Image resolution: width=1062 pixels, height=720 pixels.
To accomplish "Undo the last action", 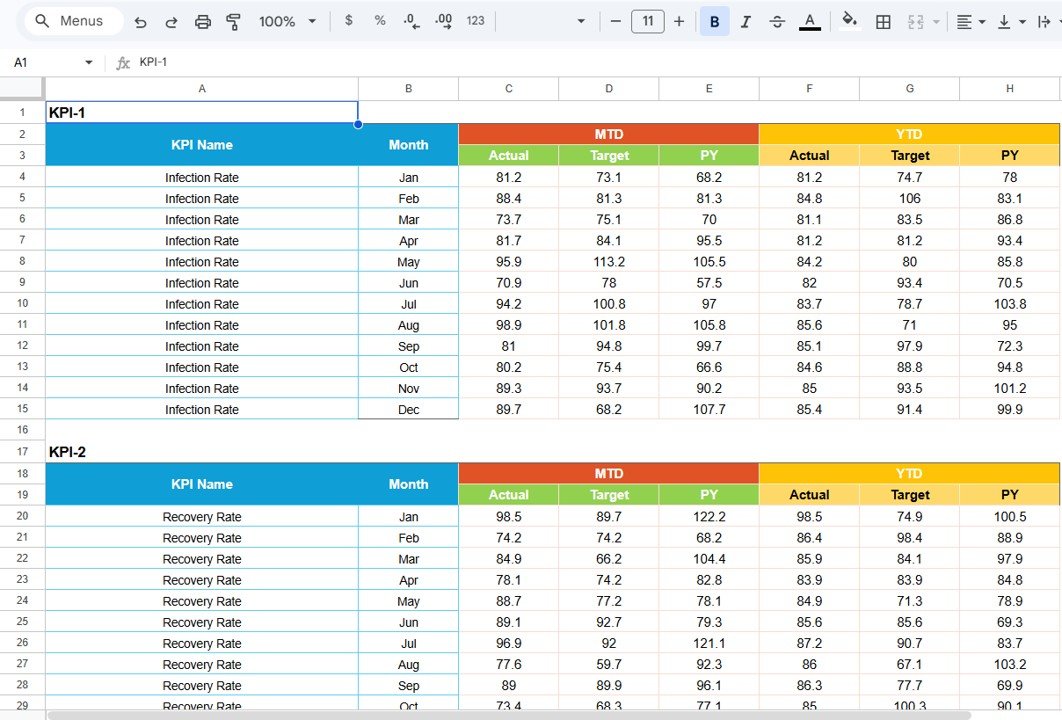I will [140, 20].
